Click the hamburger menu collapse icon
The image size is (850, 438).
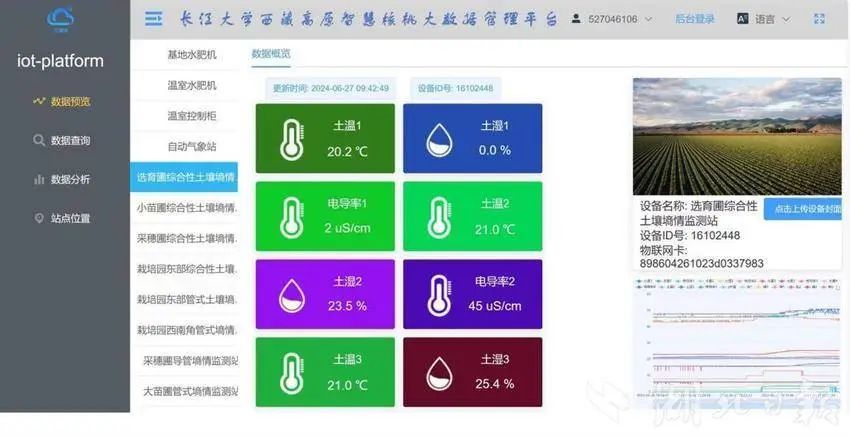[x=153, y=19]
